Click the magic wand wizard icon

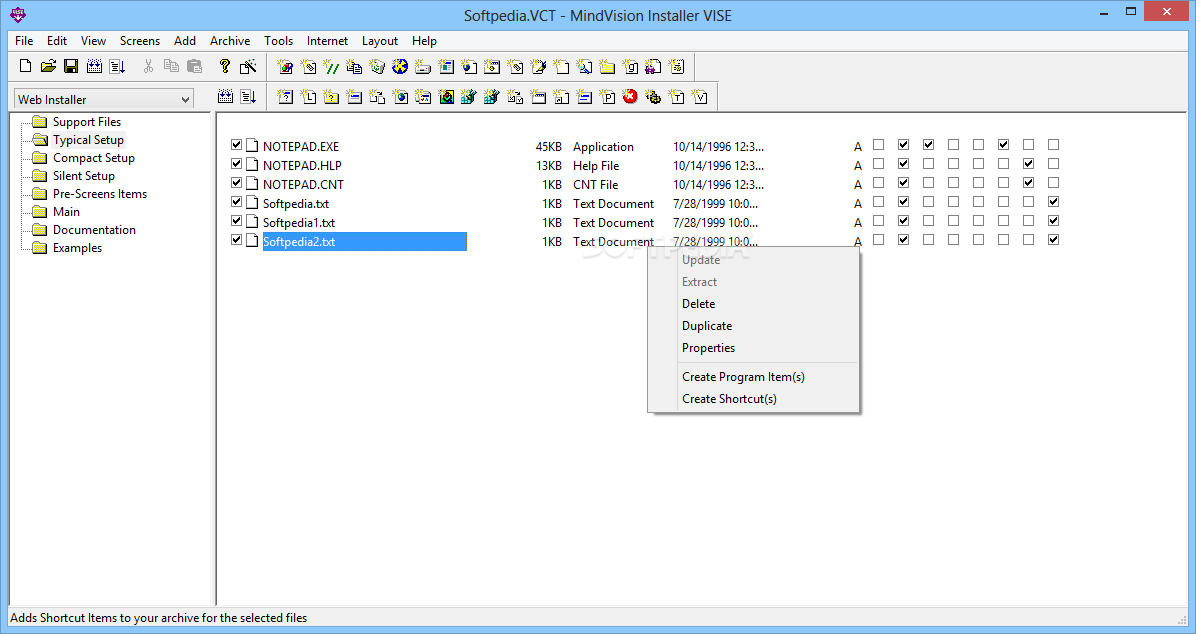(x=248, y=66)
